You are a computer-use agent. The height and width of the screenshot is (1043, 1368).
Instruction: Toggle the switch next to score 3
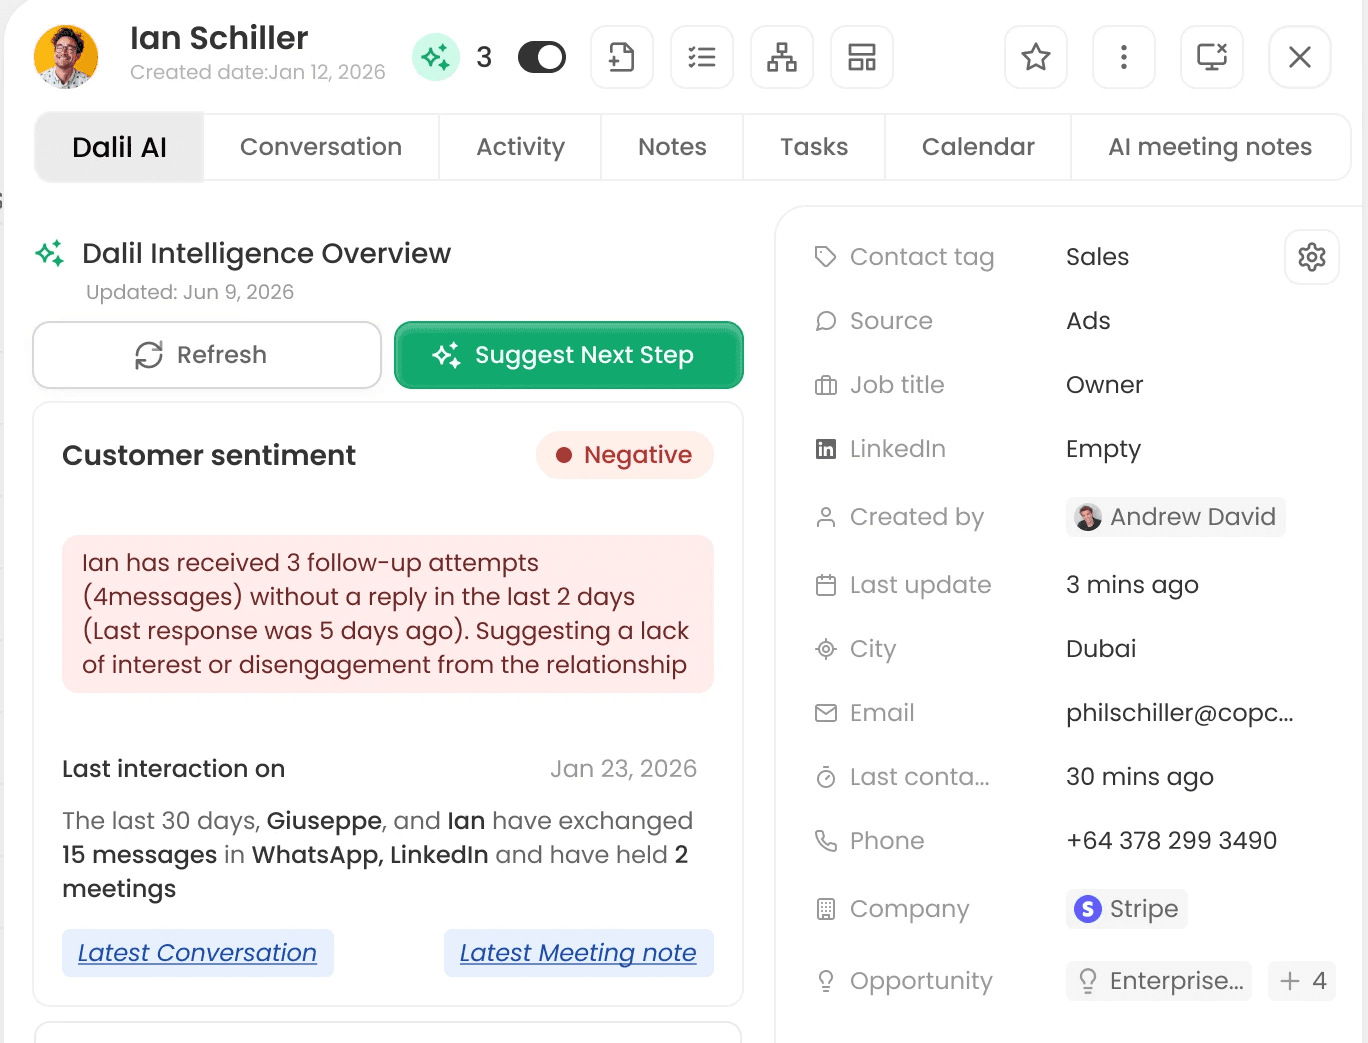tap(542, 57)
